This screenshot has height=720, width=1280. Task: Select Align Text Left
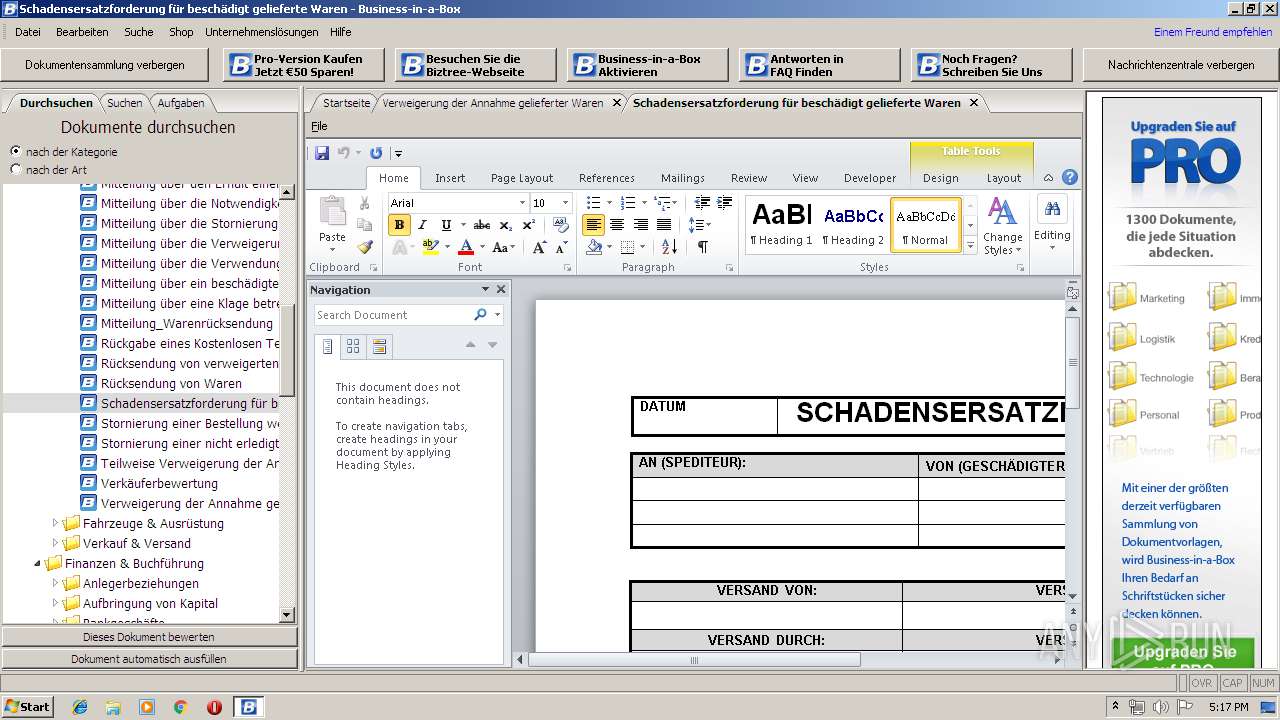click(x=594, y=225)
